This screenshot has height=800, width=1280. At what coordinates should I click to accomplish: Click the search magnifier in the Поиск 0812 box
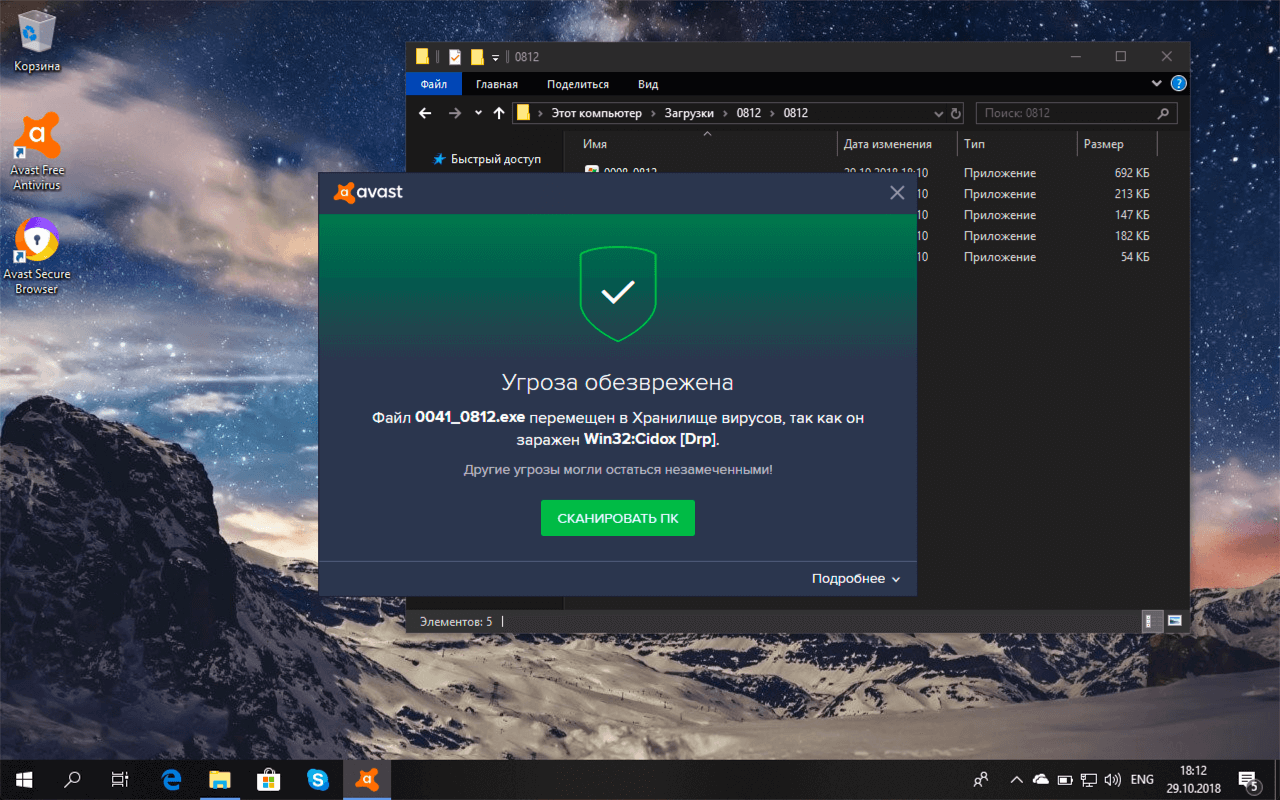(x=1163, y=113)
